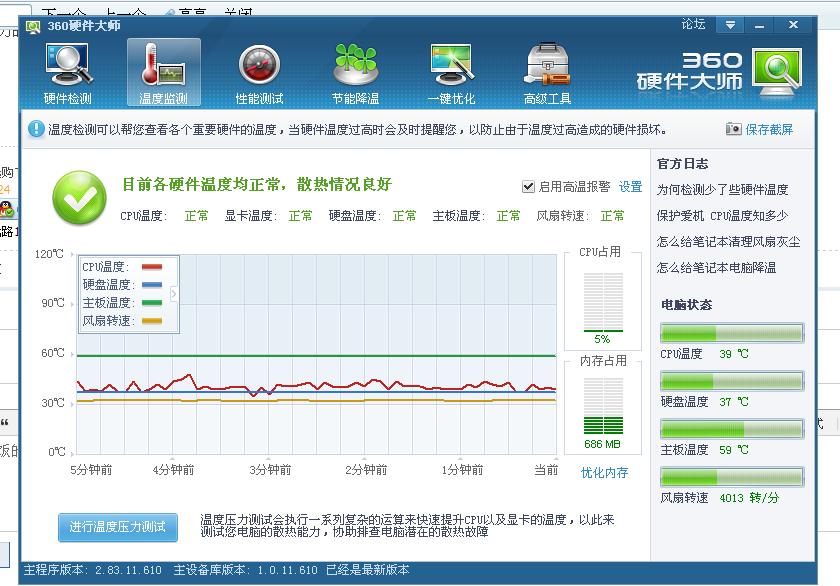Start the 进行温度压力测试 stress test

(118, 527)
